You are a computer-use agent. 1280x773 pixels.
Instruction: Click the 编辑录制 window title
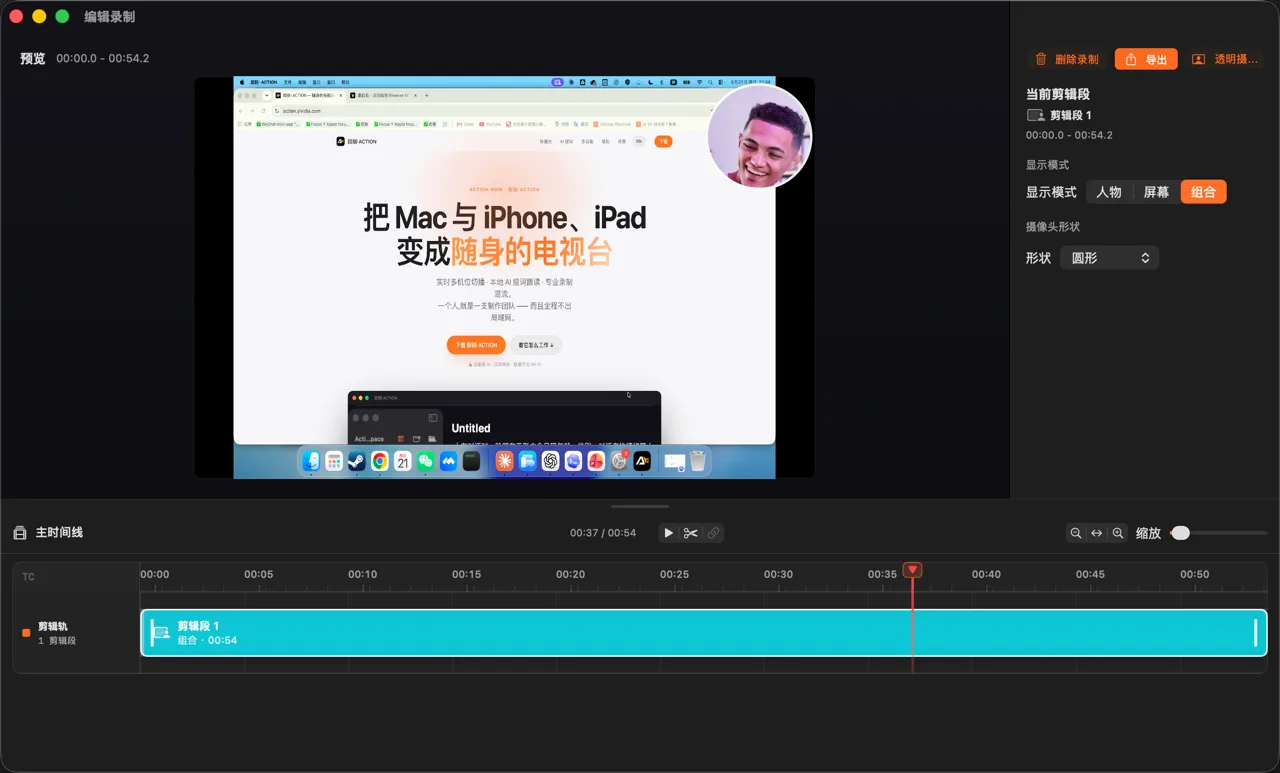pyautogui.click(x=110, y=16)
